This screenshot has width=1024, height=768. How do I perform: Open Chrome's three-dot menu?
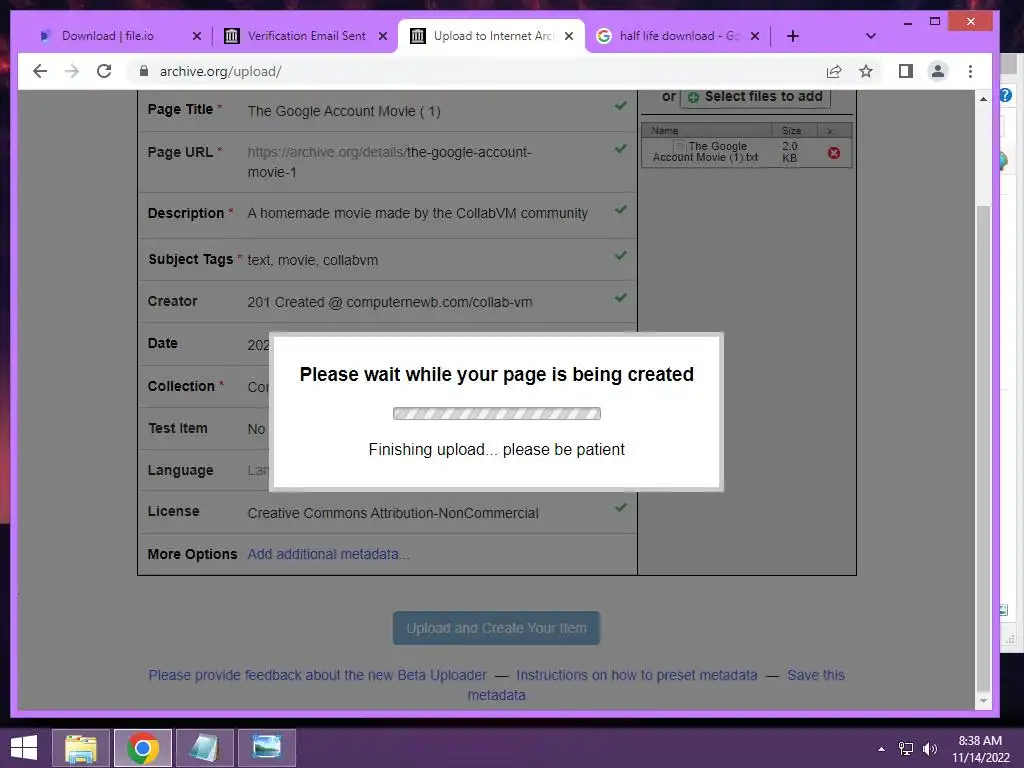point(970,71)
